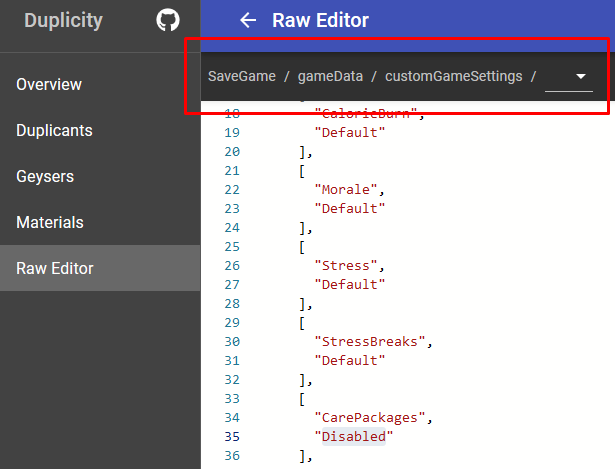Screen dimensions: 615x469
Task: Click the SaveGame breadcrumb
Action: click(x=242, y=76)
